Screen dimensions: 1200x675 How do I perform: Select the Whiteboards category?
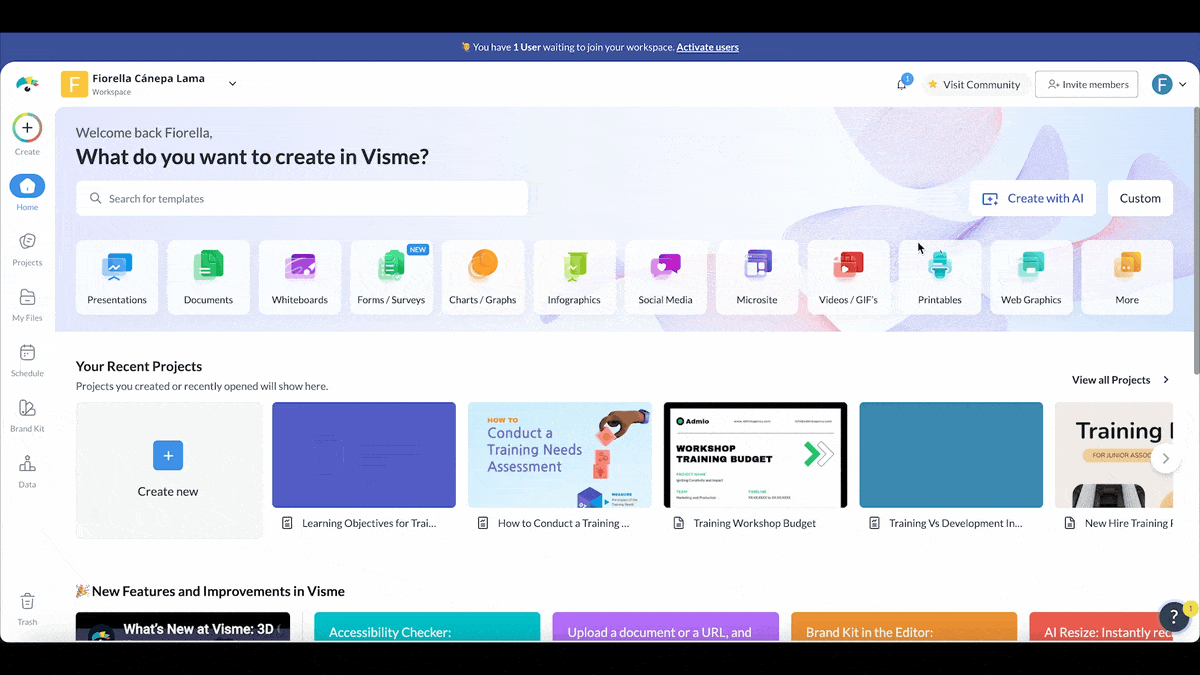click(x=300, y=277)
